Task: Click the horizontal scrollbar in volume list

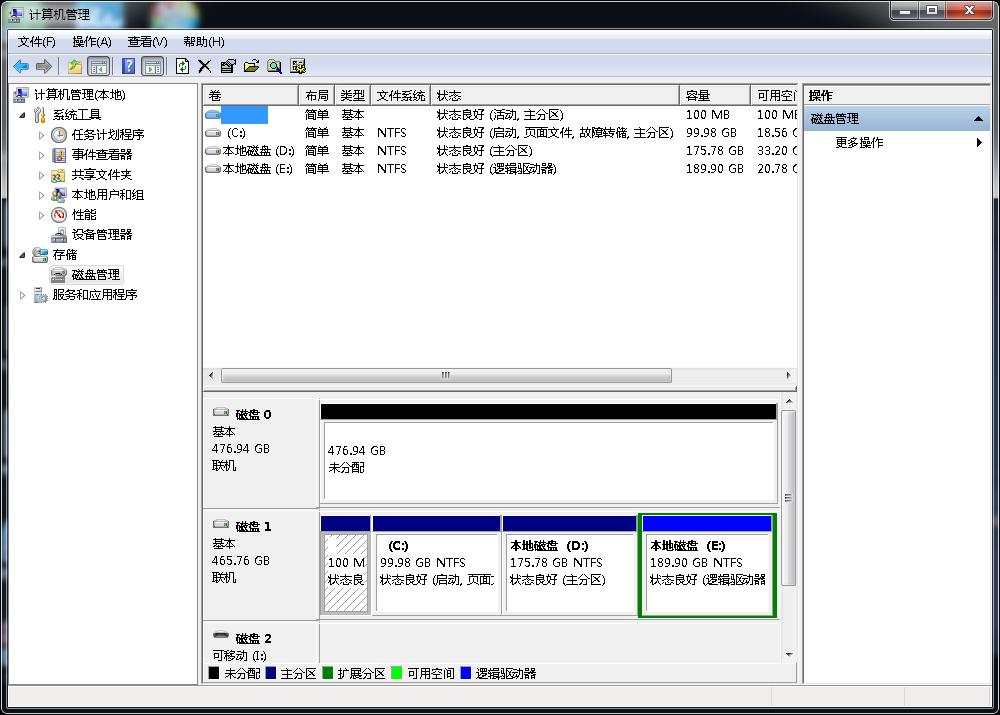Action: (x=445, y=376)
